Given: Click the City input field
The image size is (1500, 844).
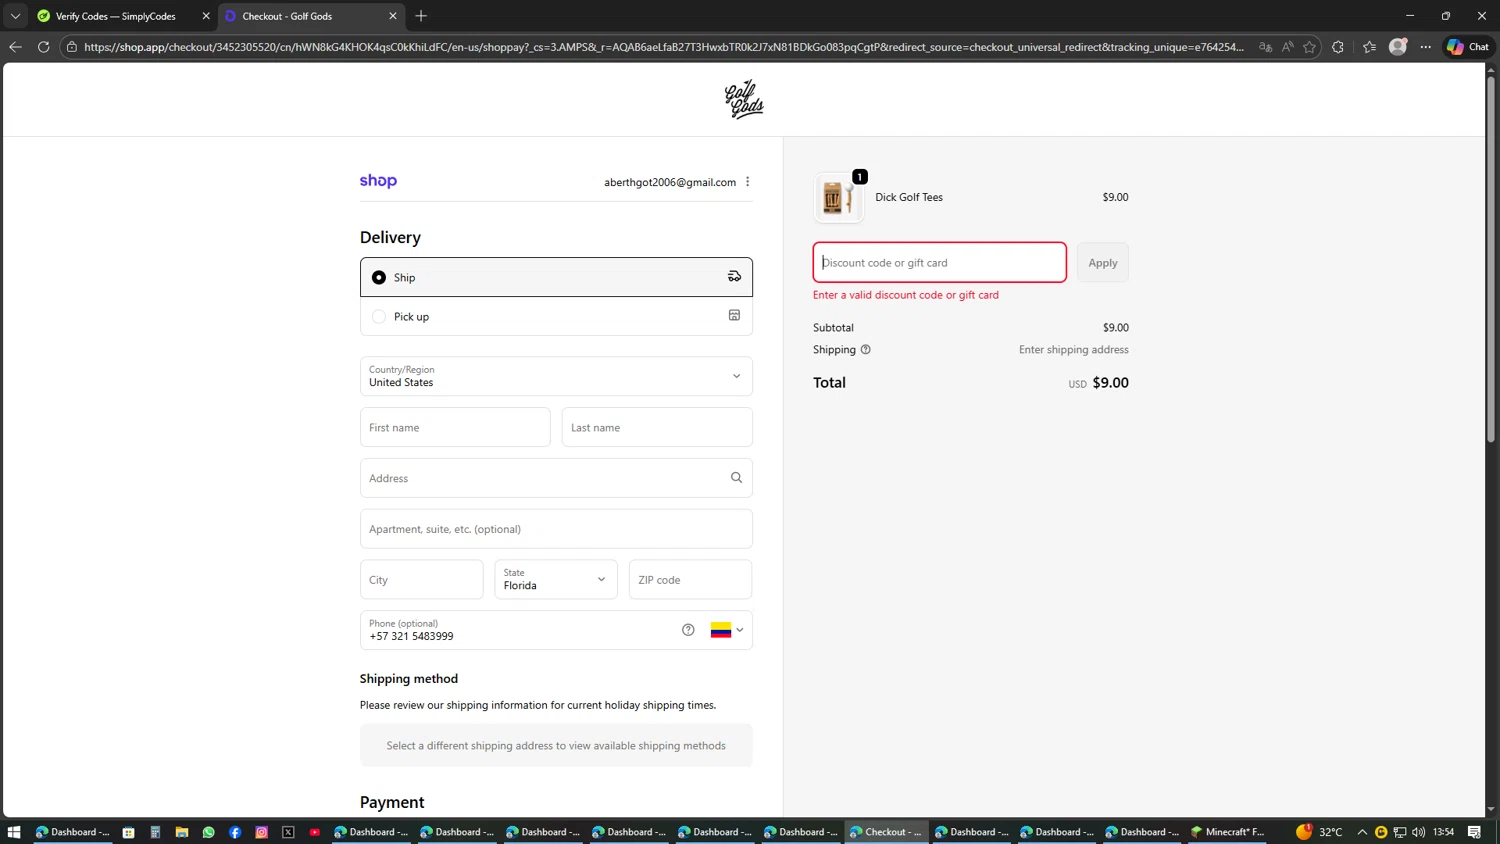Looking at the screenshot, I should [x=422, y=579].
